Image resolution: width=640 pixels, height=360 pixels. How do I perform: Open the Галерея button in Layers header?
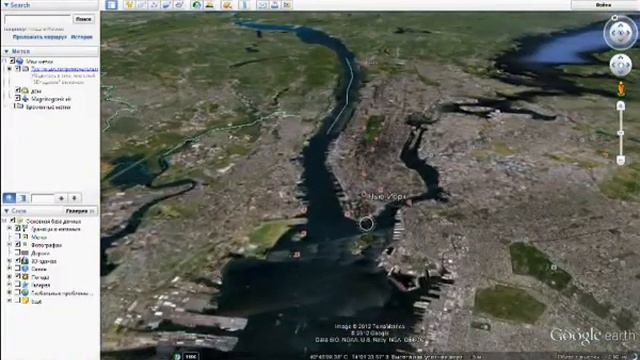(x=80, y=211)
